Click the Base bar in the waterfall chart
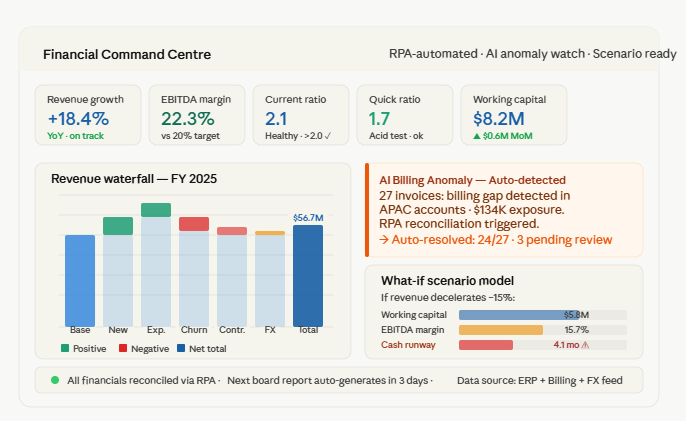 80,281
